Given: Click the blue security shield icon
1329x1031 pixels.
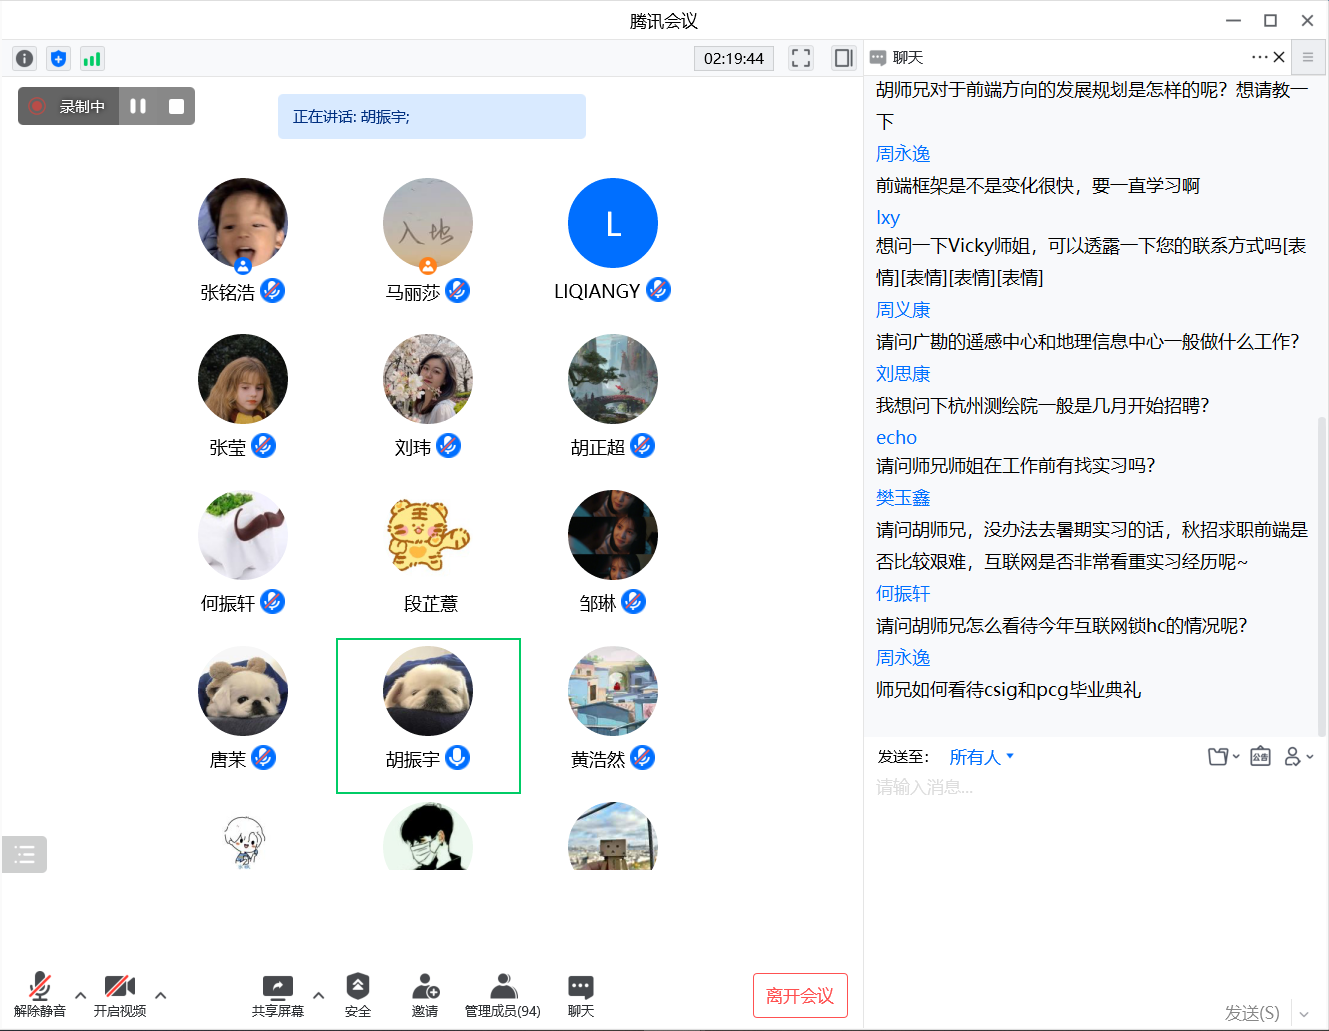Looking at the screenshot, I should tap(59, 59).
